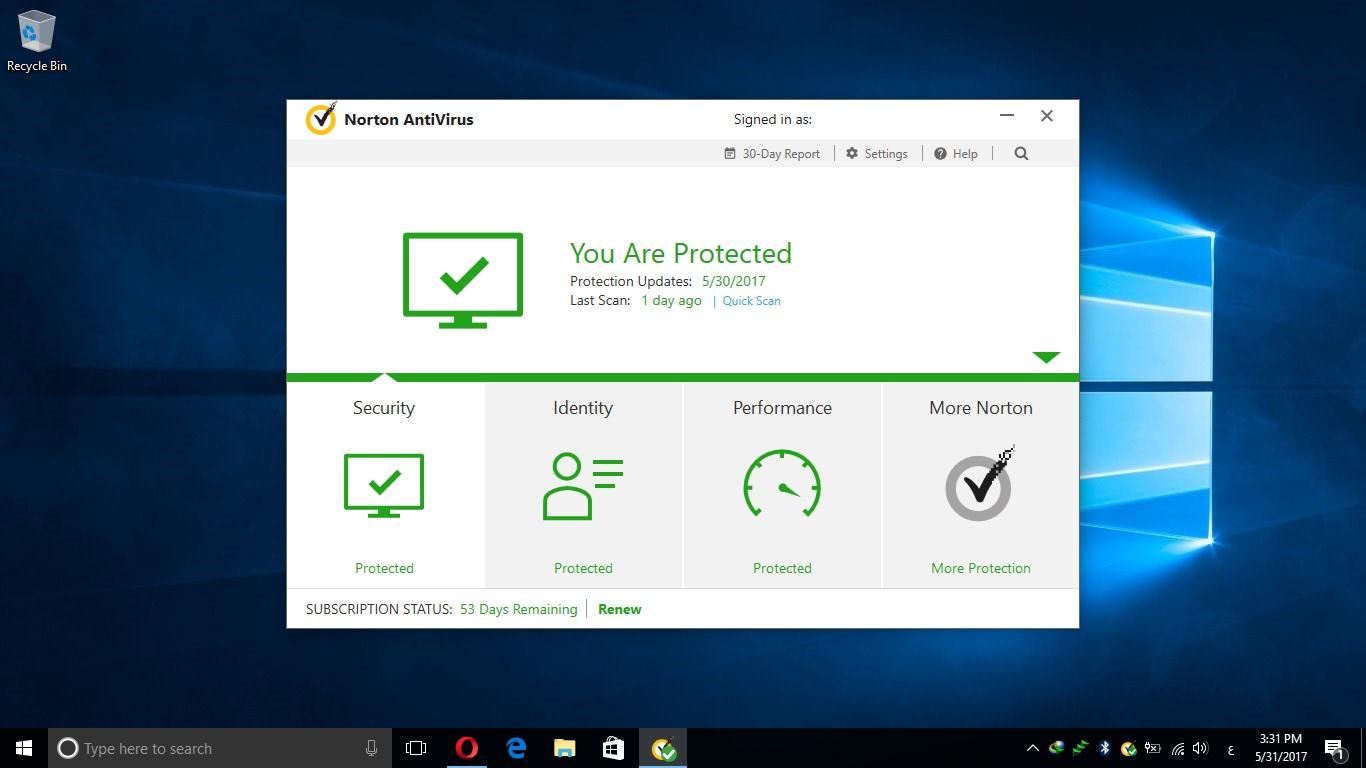The image size is (1366, 768).
Task: Click the Renew link
Action: click(x=620, y=609)
